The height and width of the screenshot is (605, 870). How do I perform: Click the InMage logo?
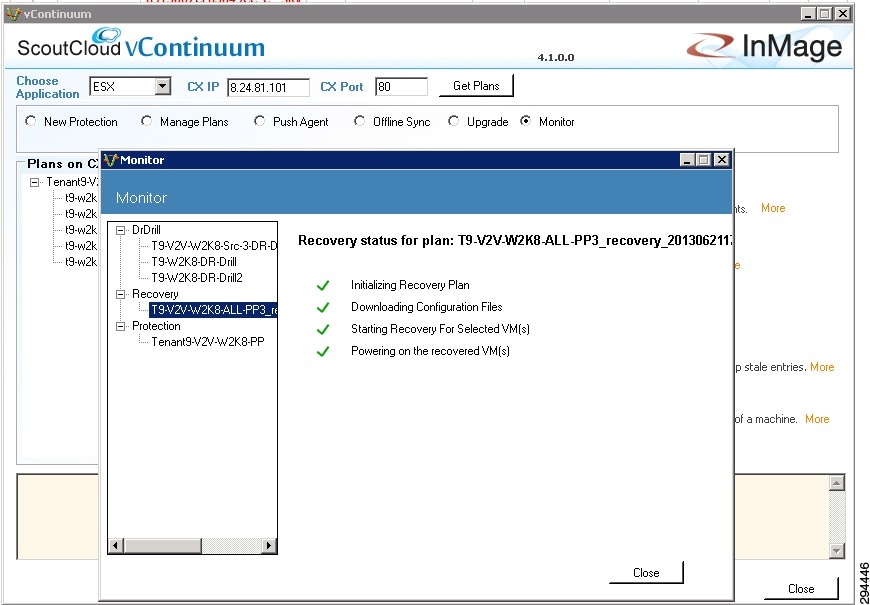coord(765,47)
